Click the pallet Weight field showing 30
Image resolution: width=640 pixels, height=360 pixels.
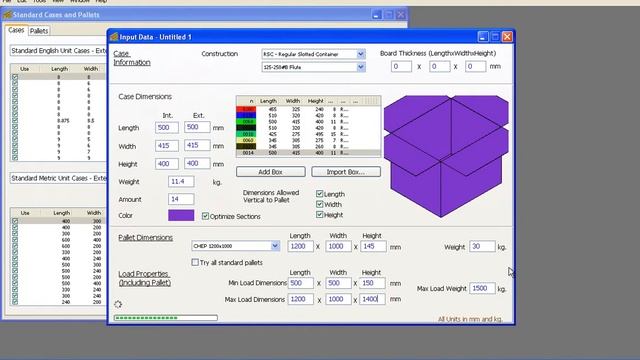pyautogui.click(x=482, y=246)
